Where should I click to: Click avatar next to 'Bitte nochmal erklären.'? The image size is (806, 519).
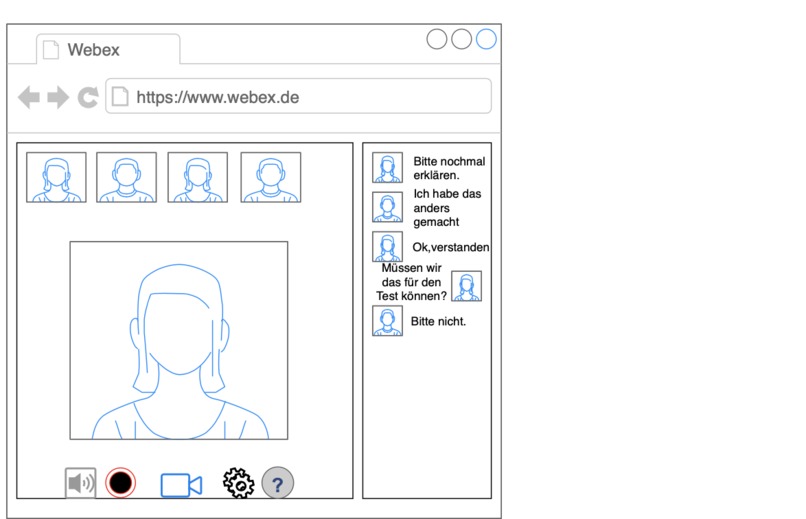pyautogui.click(x=388, y=168)
